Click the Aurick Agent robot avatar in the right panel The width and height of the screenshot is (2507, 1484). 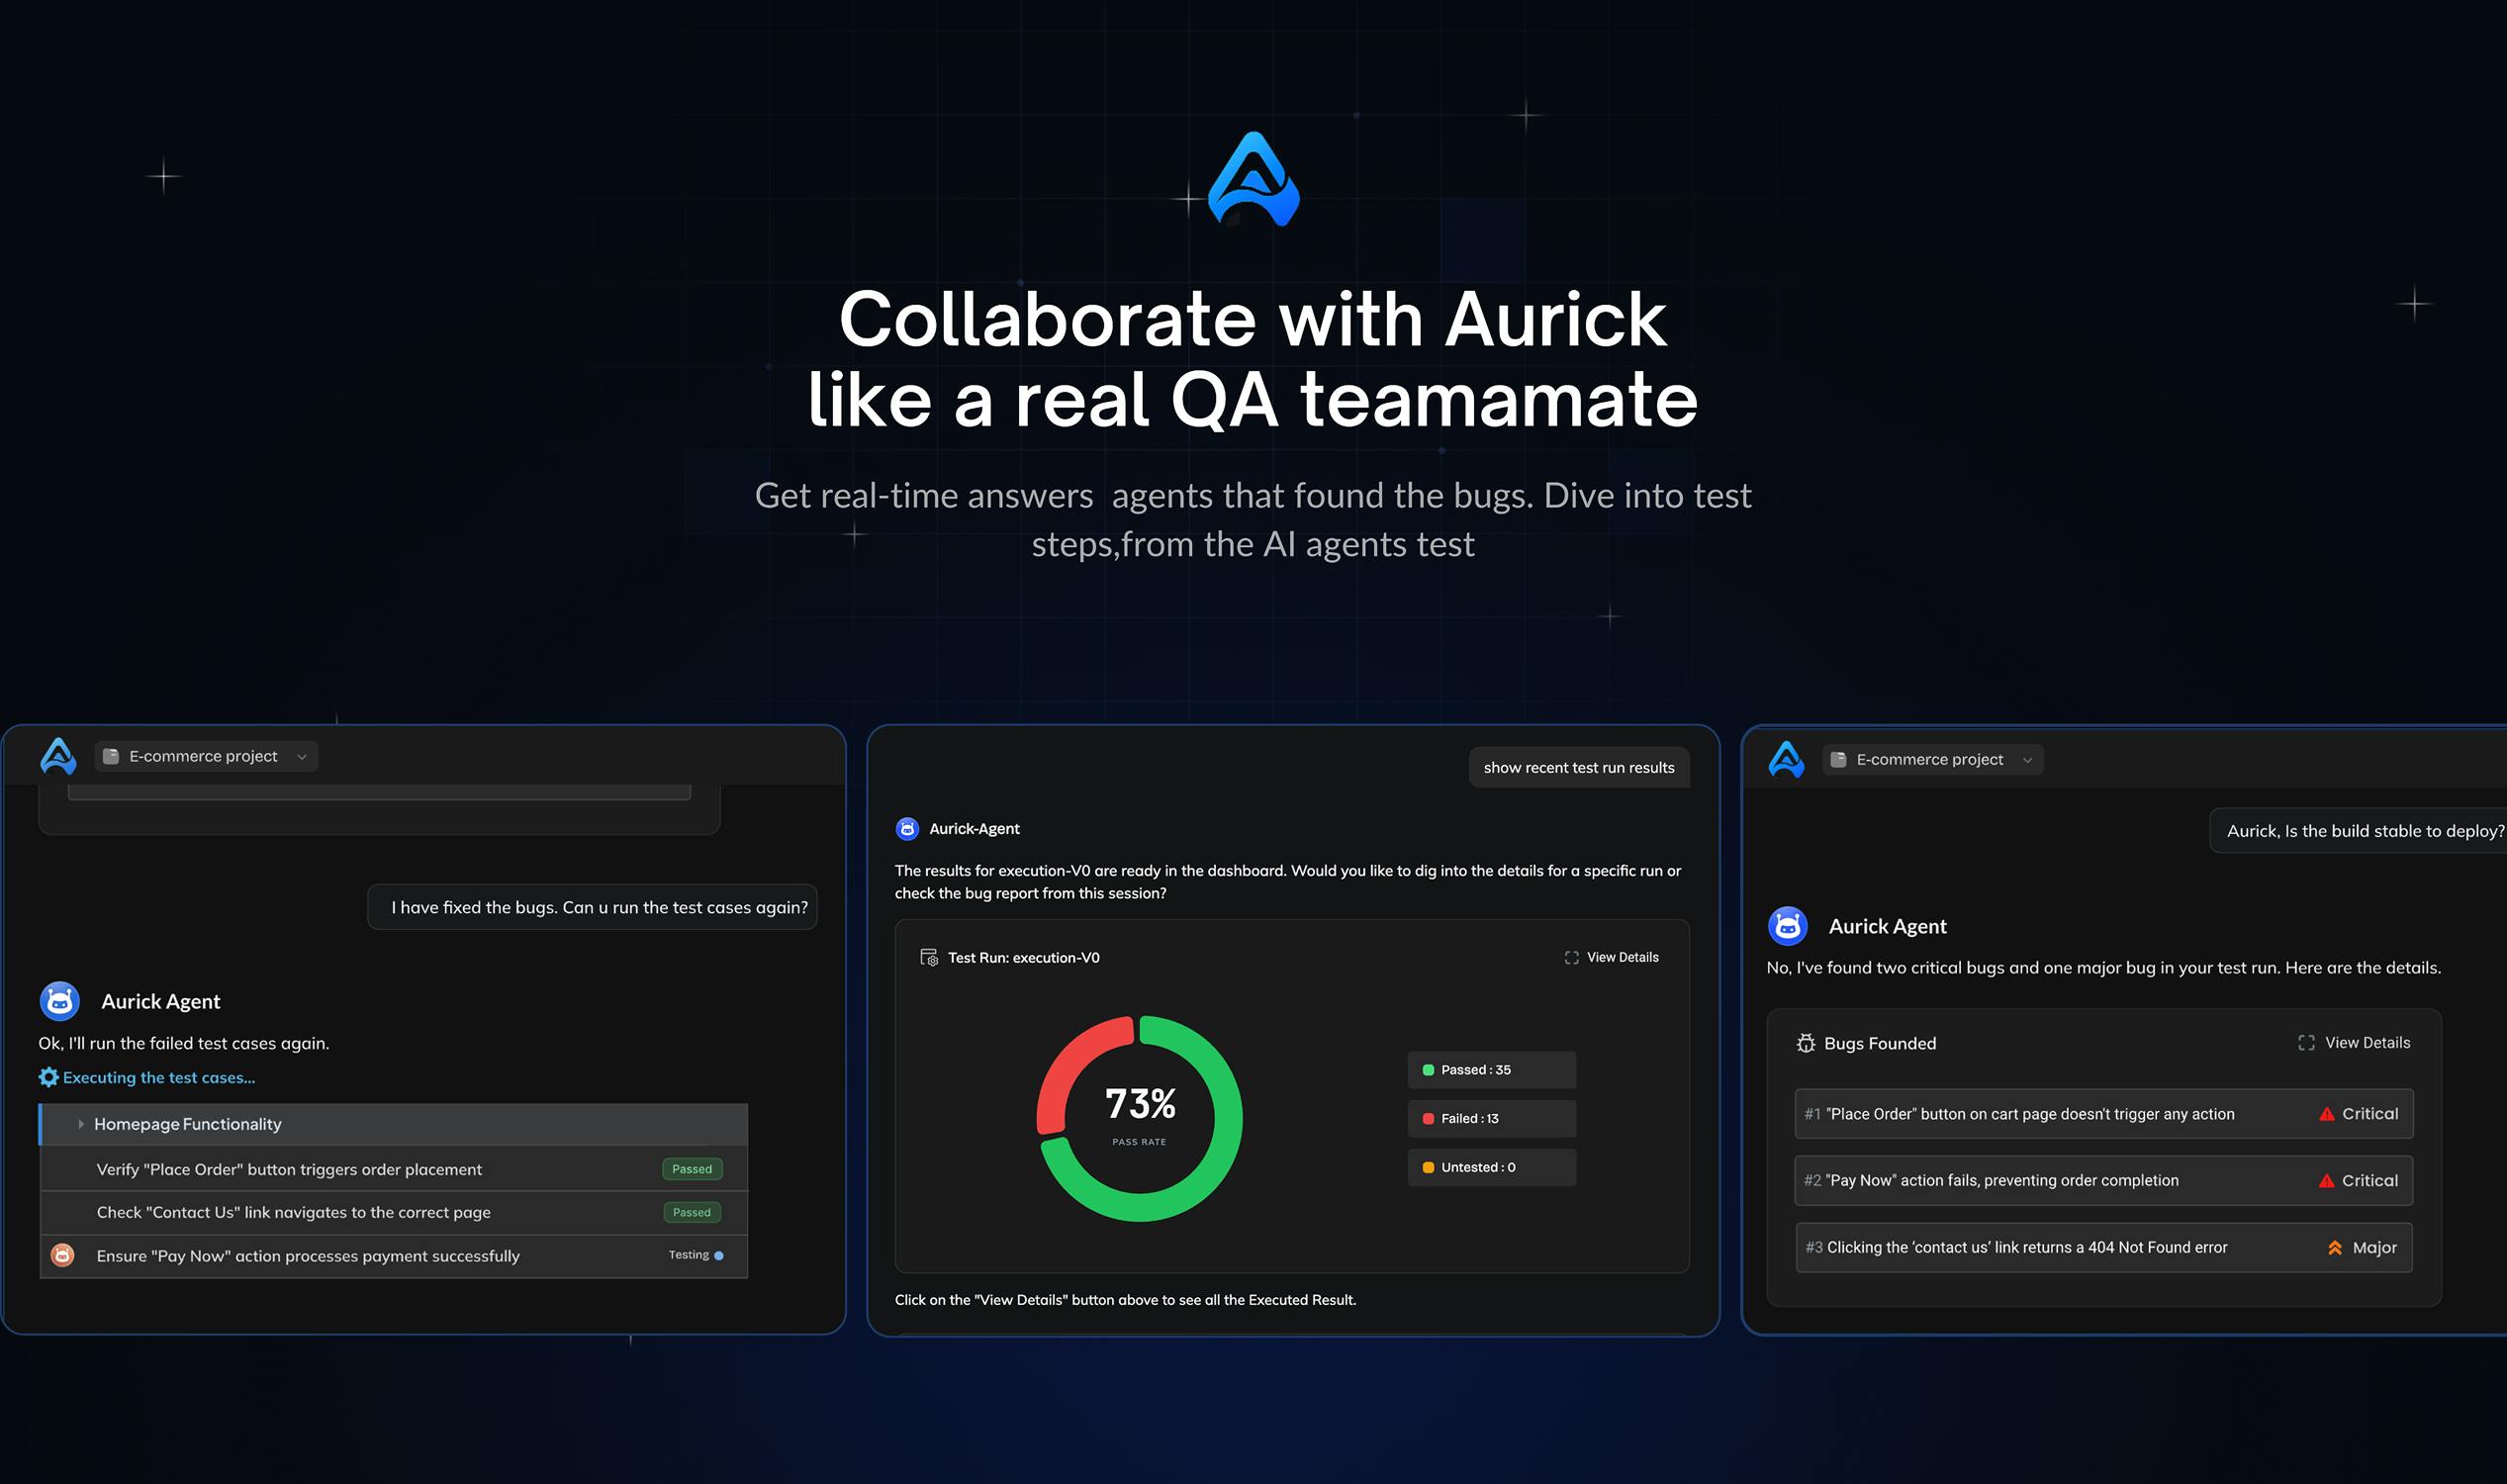(1787, 926)
